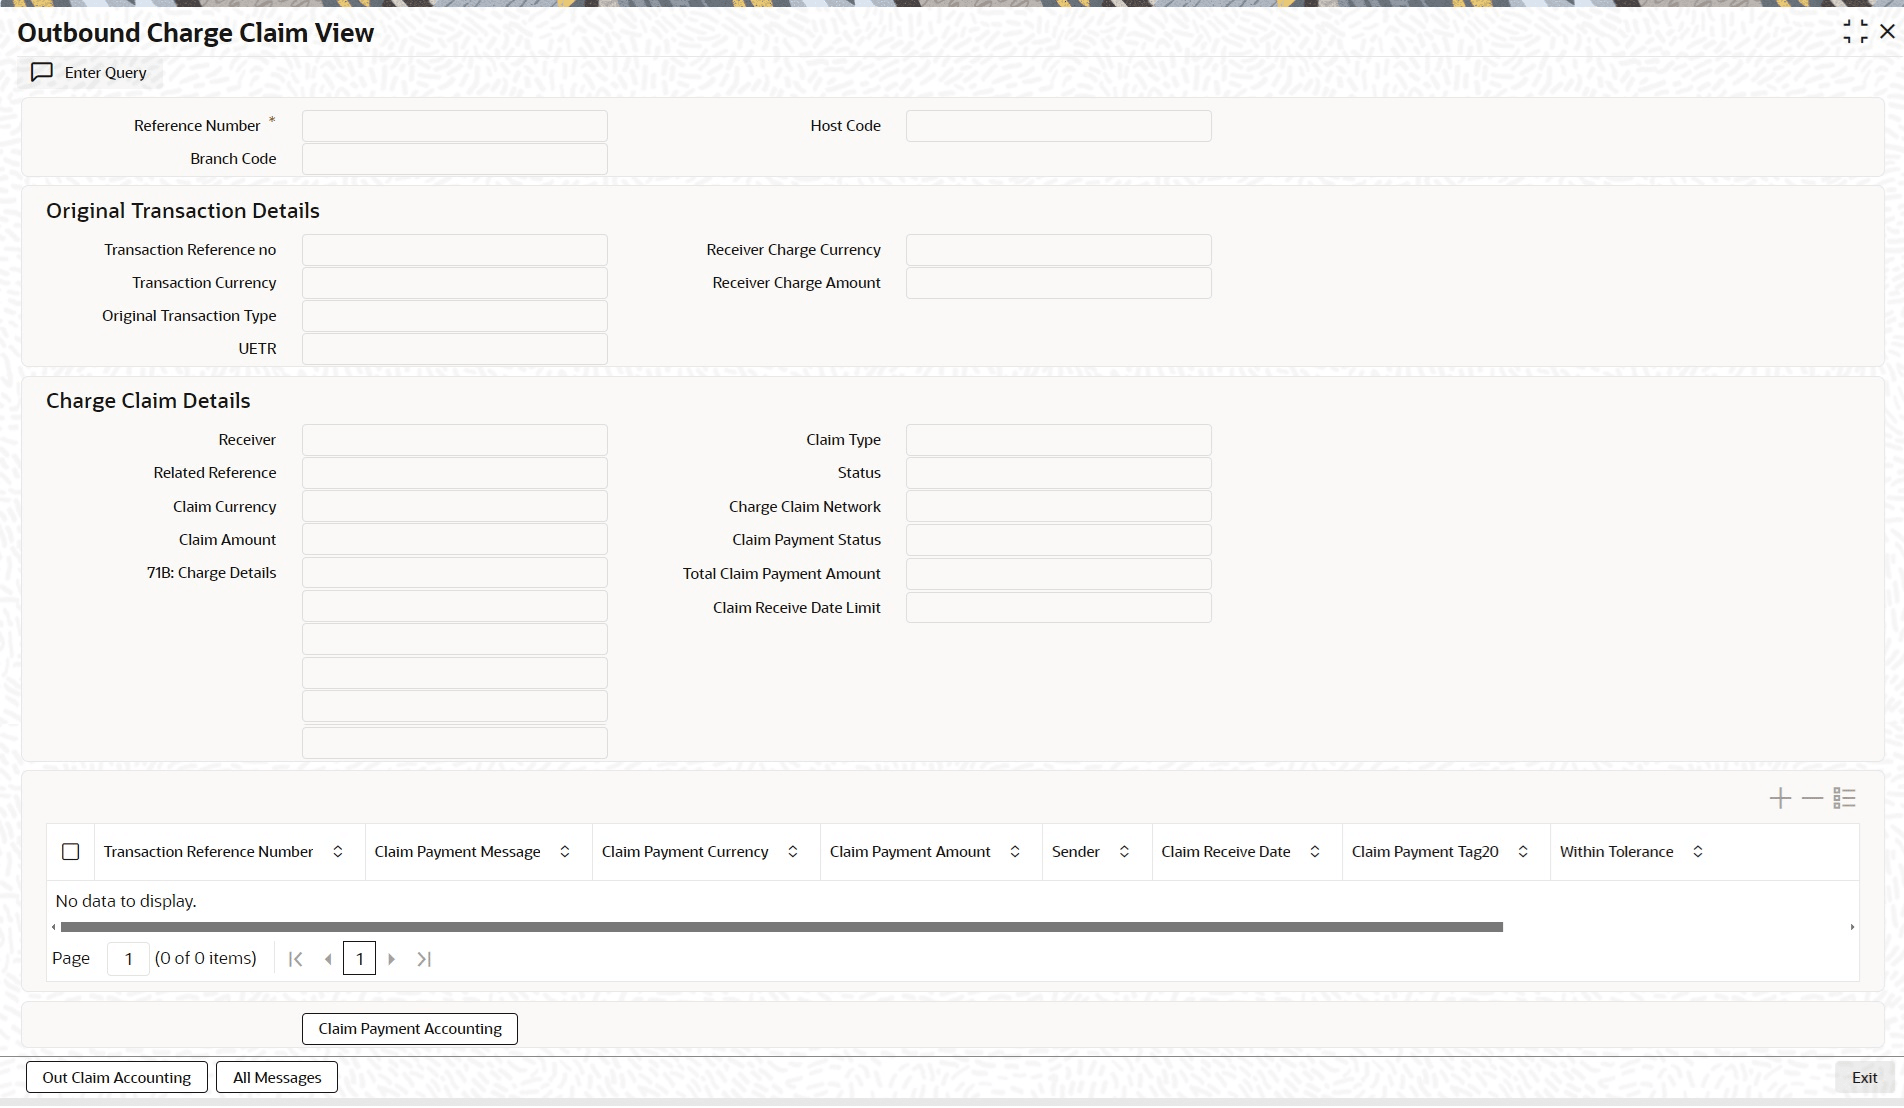Click the Exit button
The image size is (1904, 1108).
(1864, 1078)
